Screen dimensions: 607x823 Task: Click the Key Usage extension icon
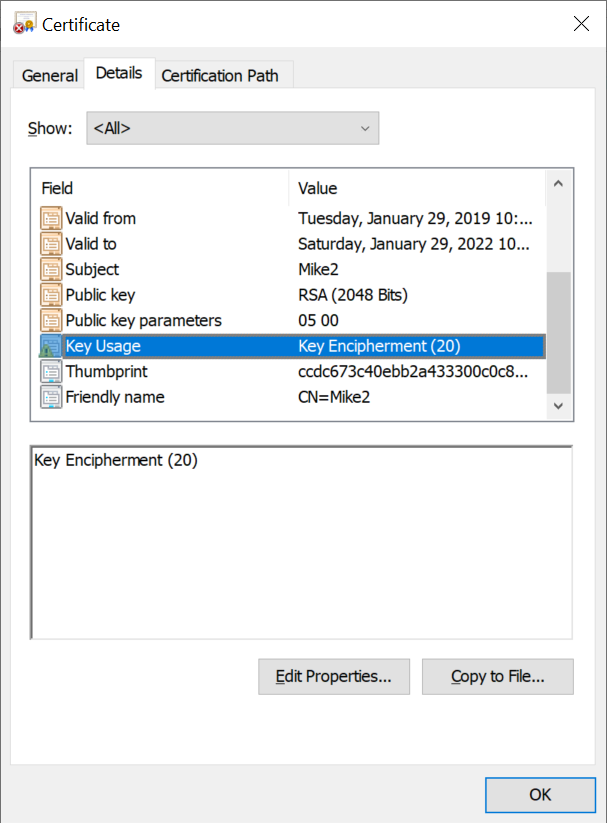pos(51,346)
